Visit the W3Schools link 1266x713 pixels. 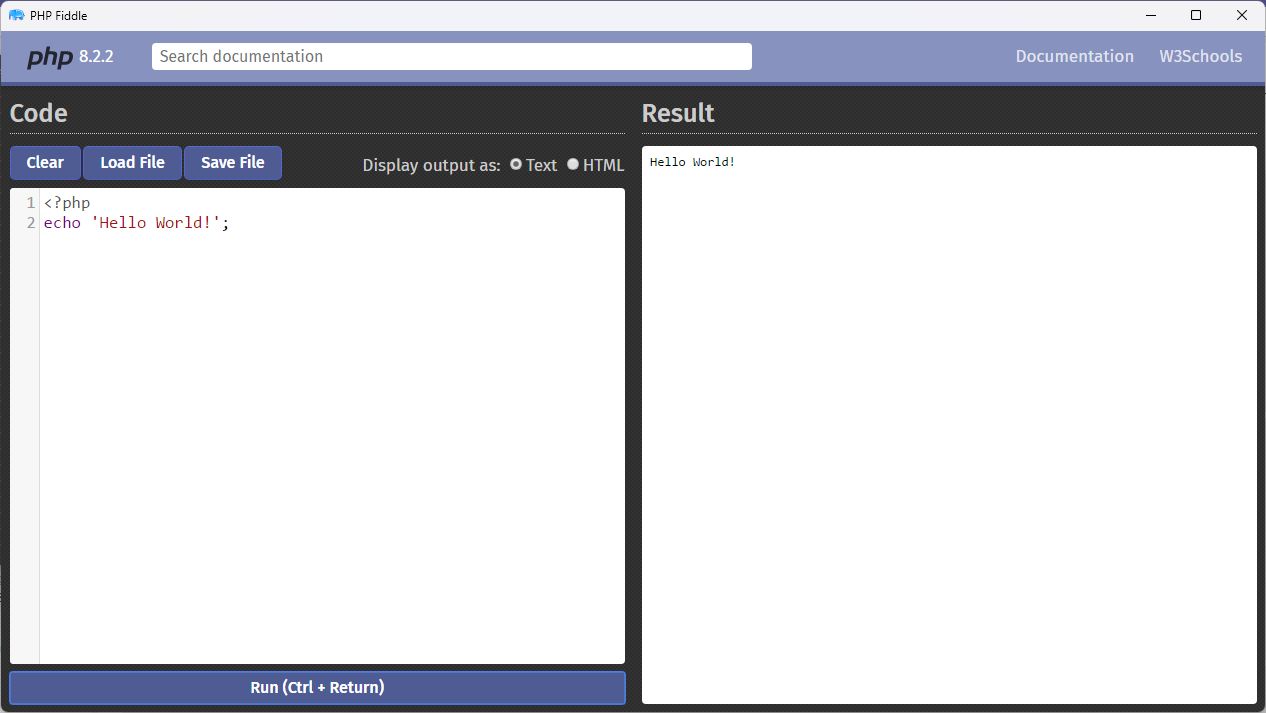coord(1200,56)
